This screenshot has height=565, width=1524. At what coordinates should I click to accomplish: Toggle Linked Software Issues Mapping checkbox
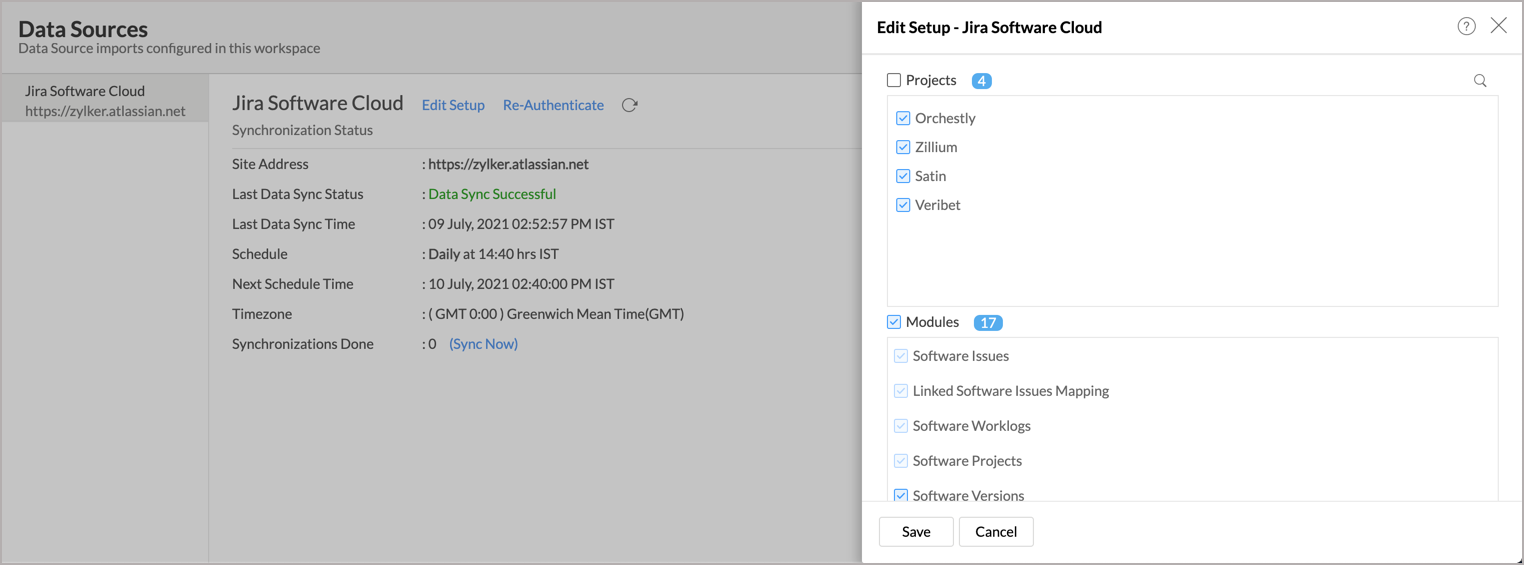[901, 391]
